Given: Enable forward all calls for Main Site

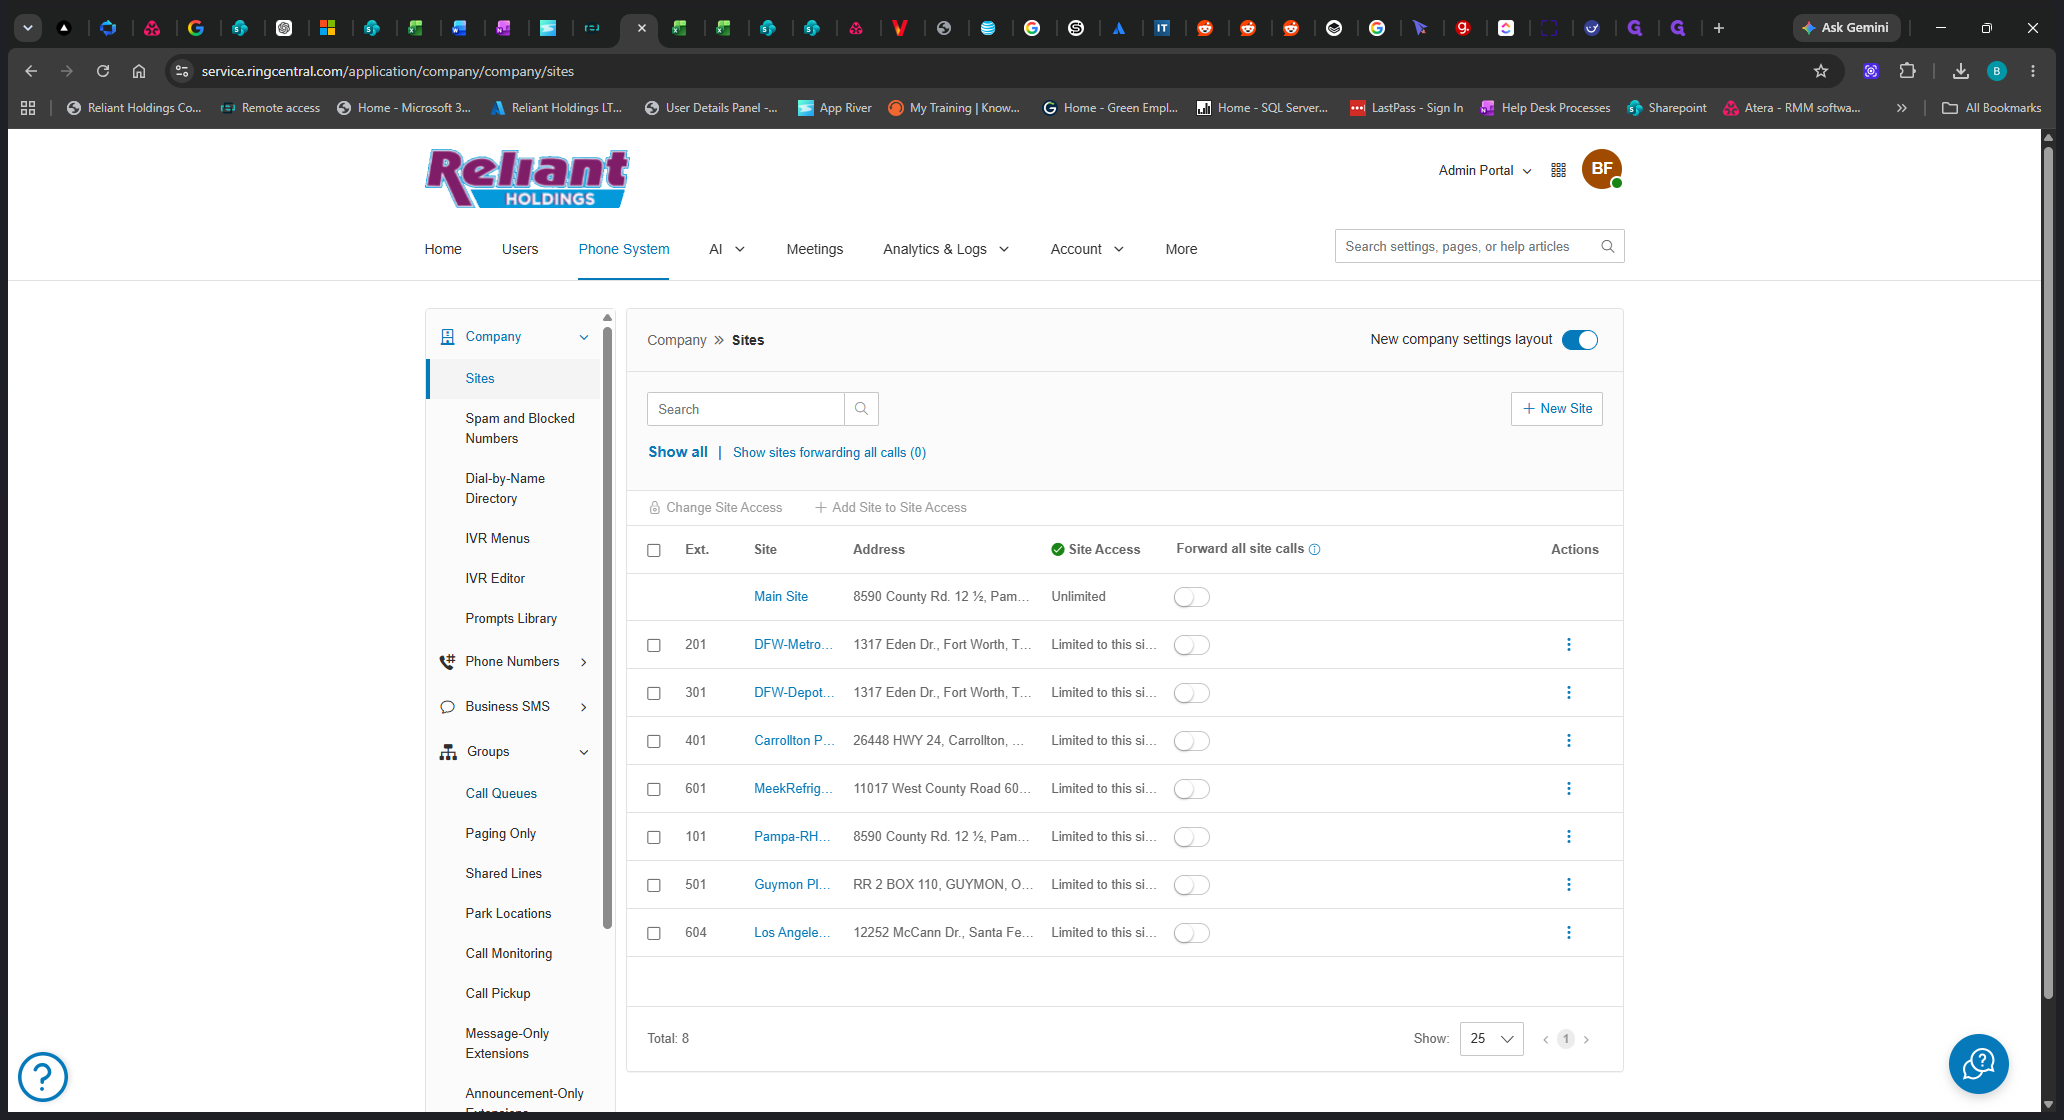Looking at the screenshot, I should (1191, 597).
